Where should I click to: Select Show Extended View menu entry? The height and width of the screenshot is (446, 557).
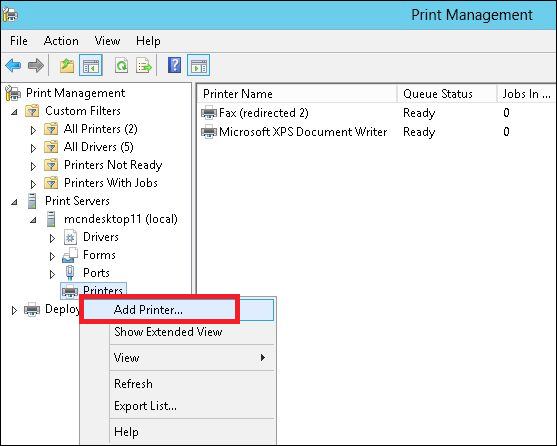pos(168,332)
